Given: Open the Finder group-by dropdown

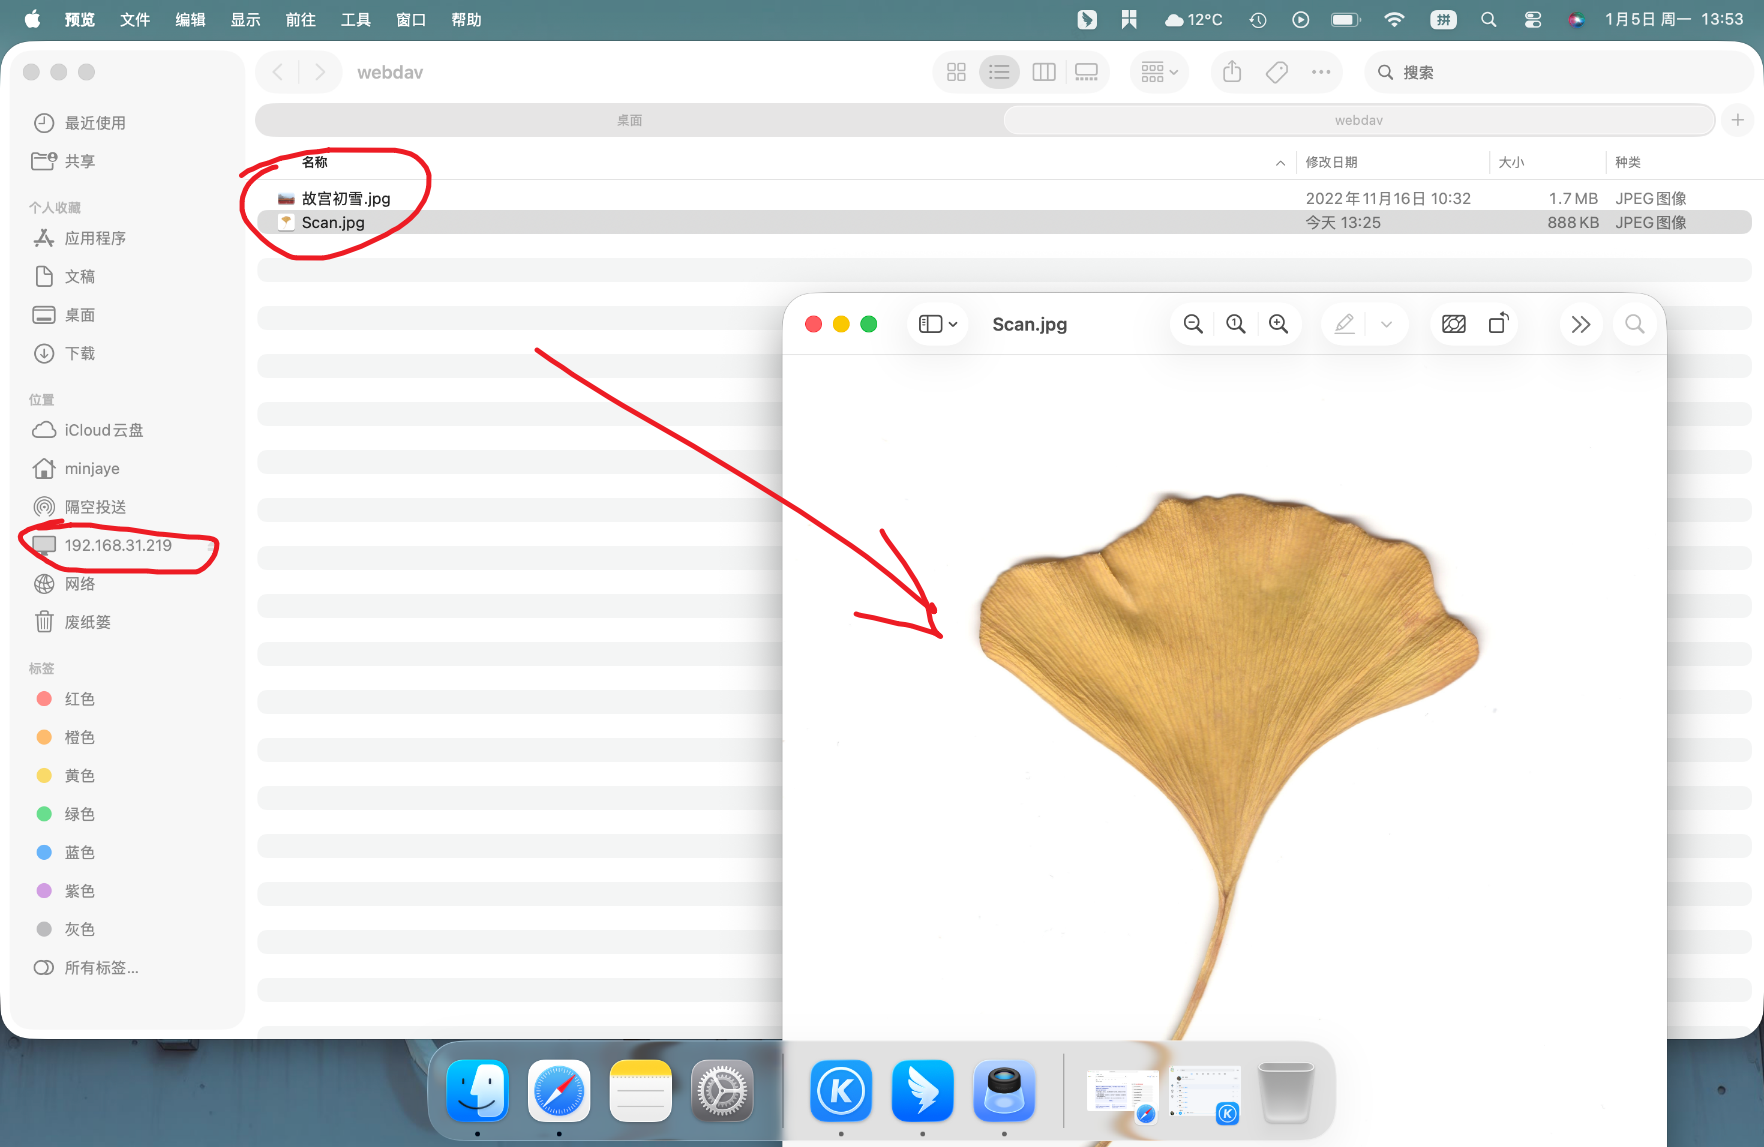Looking at the screenshot, I should click(1159, 72).
